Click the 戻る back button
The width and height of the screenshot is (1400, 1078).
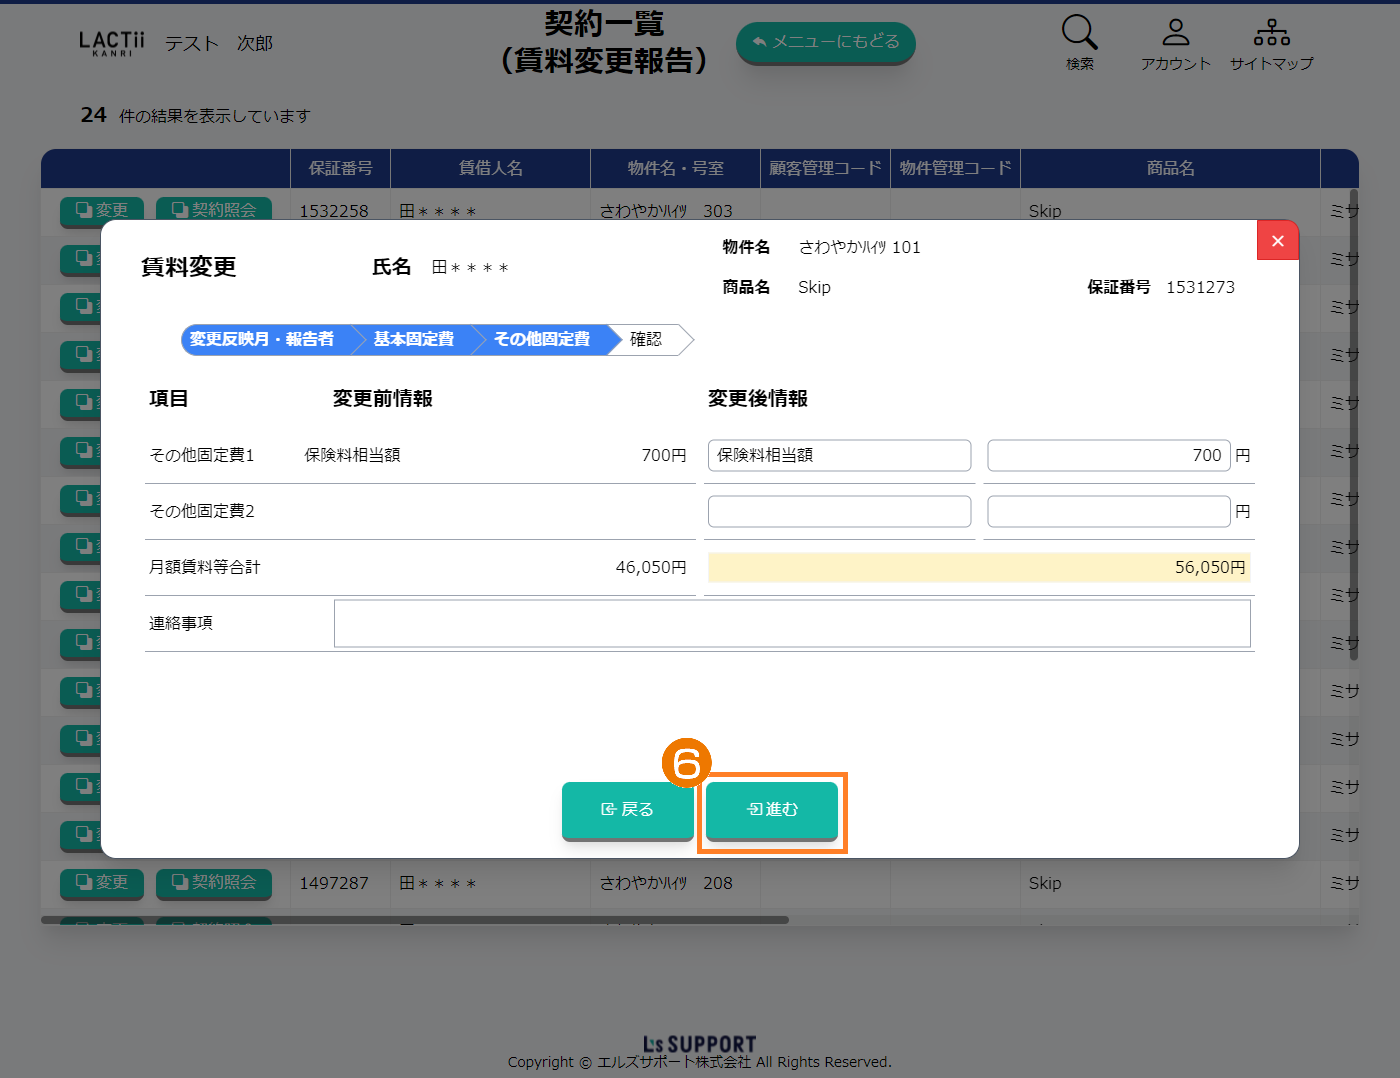tap(627, 810)
